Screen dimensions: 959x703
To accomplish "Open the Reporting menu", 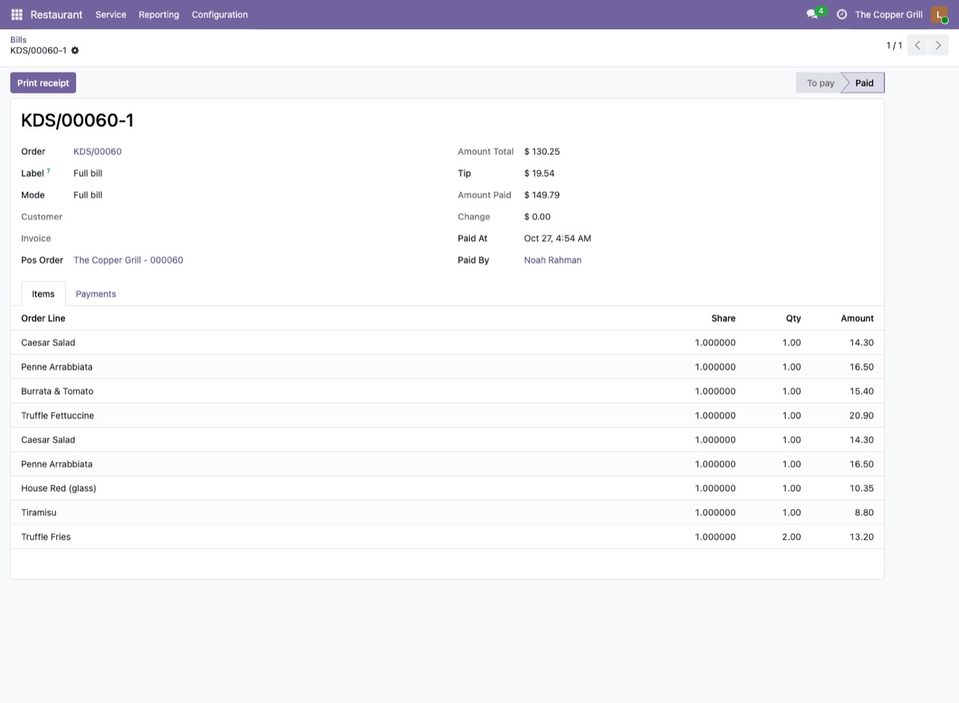I will click(x=159, y=15).
